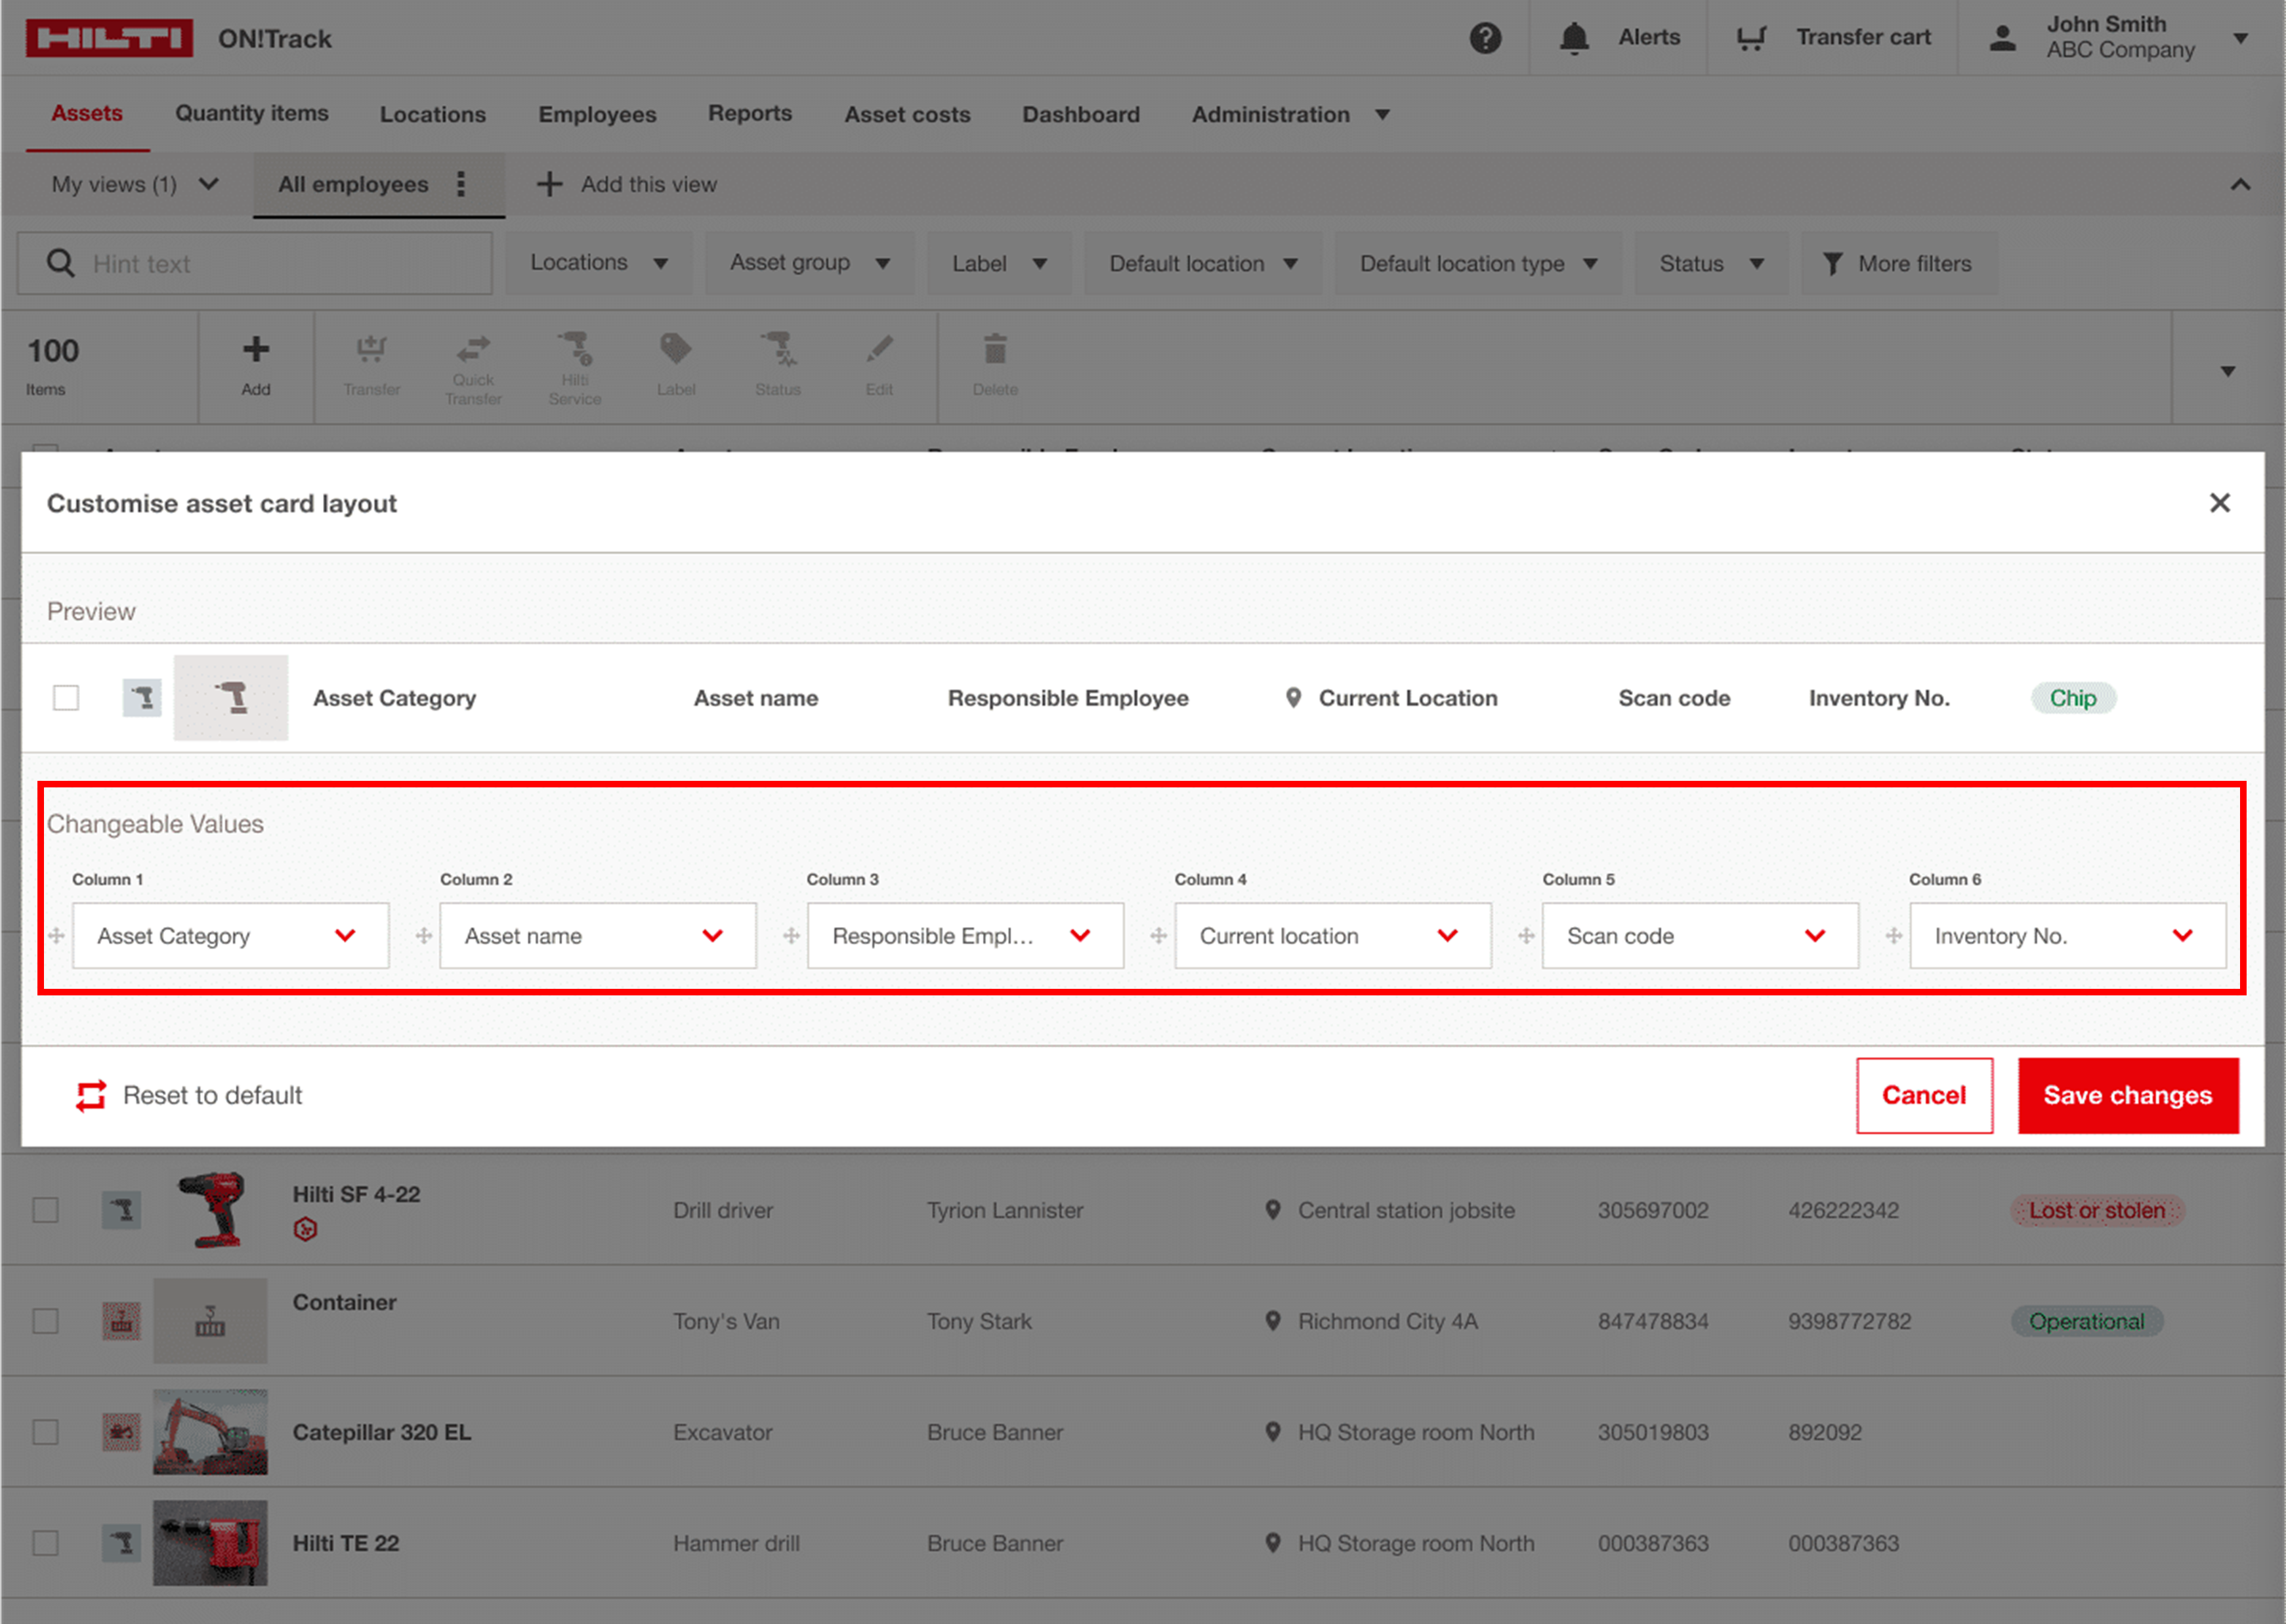Screen dimensions: 2286x1624
Task: Open the Column 6 Inventory No. dropdown
Action: click(x=2068, y=936)
